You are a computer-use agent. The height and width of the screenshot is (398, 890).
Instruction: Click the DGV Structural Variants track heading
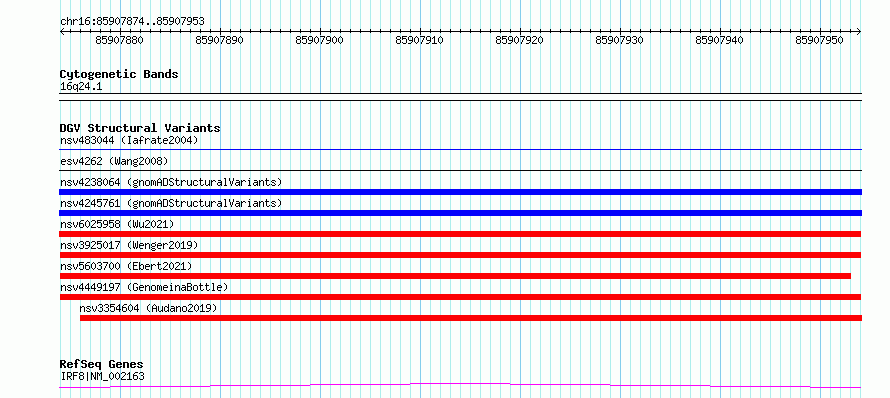click(x=140, y=128)
